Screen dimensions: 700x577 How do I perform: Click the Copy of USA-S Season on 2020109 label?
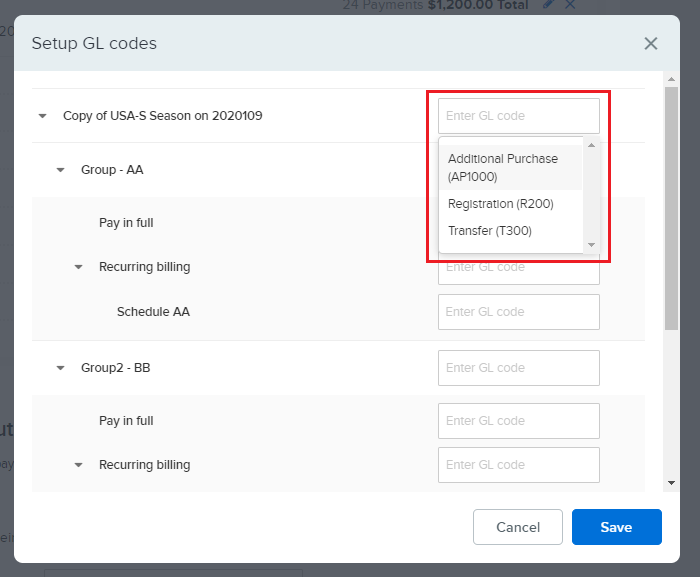[162, 116]
